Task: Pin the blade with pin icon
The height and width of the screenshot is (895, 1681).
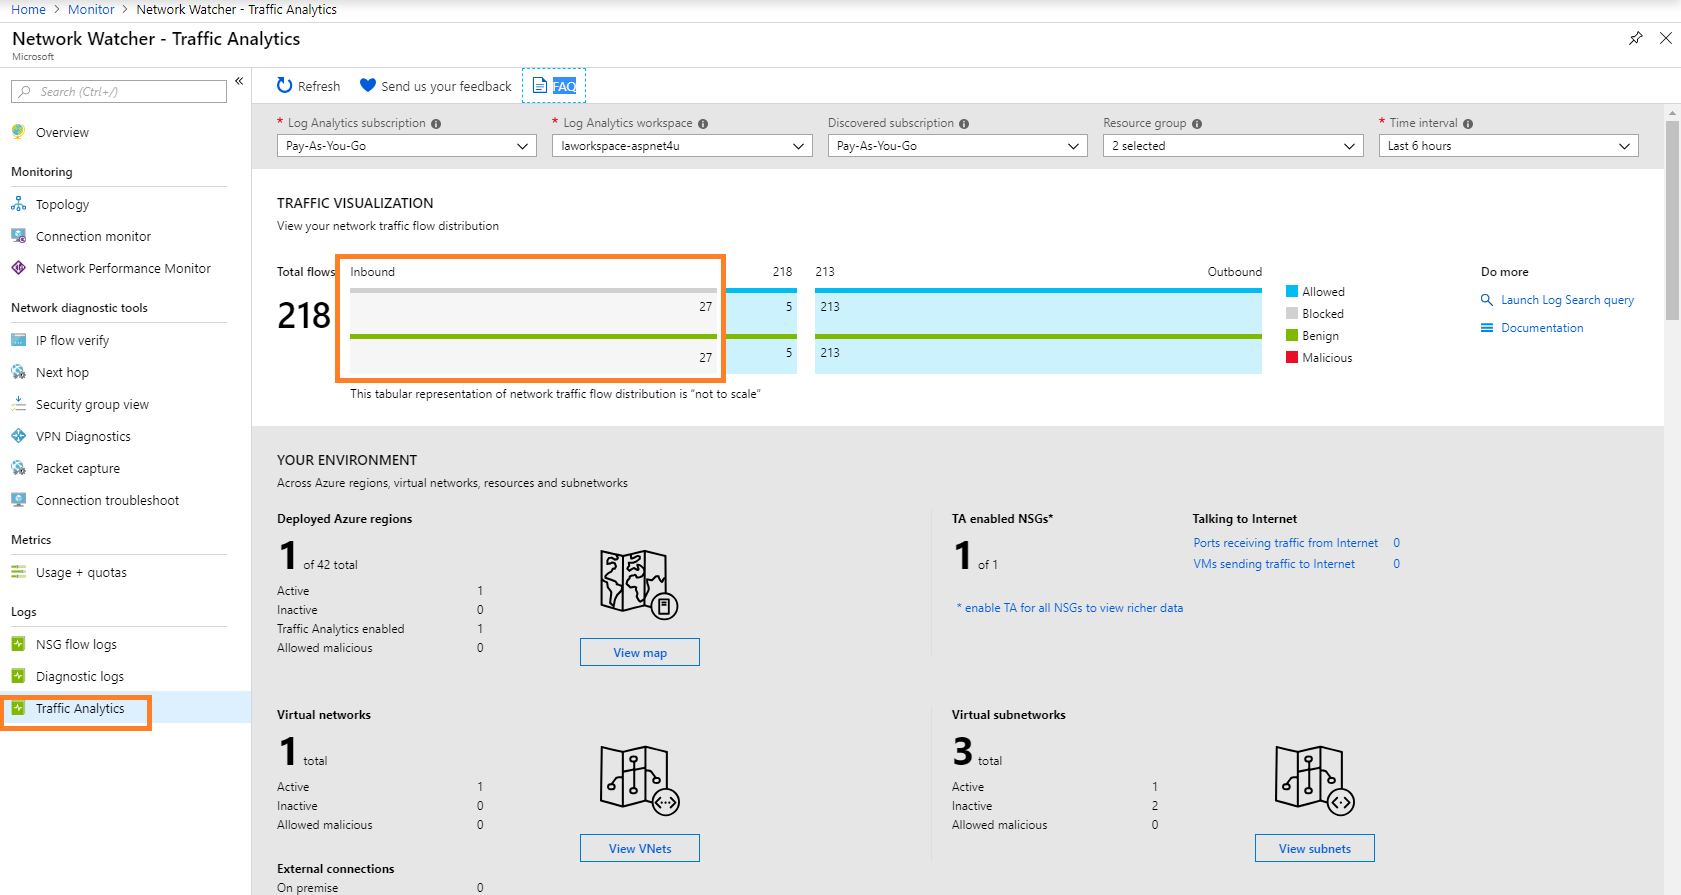Action: coord(1636,38)
